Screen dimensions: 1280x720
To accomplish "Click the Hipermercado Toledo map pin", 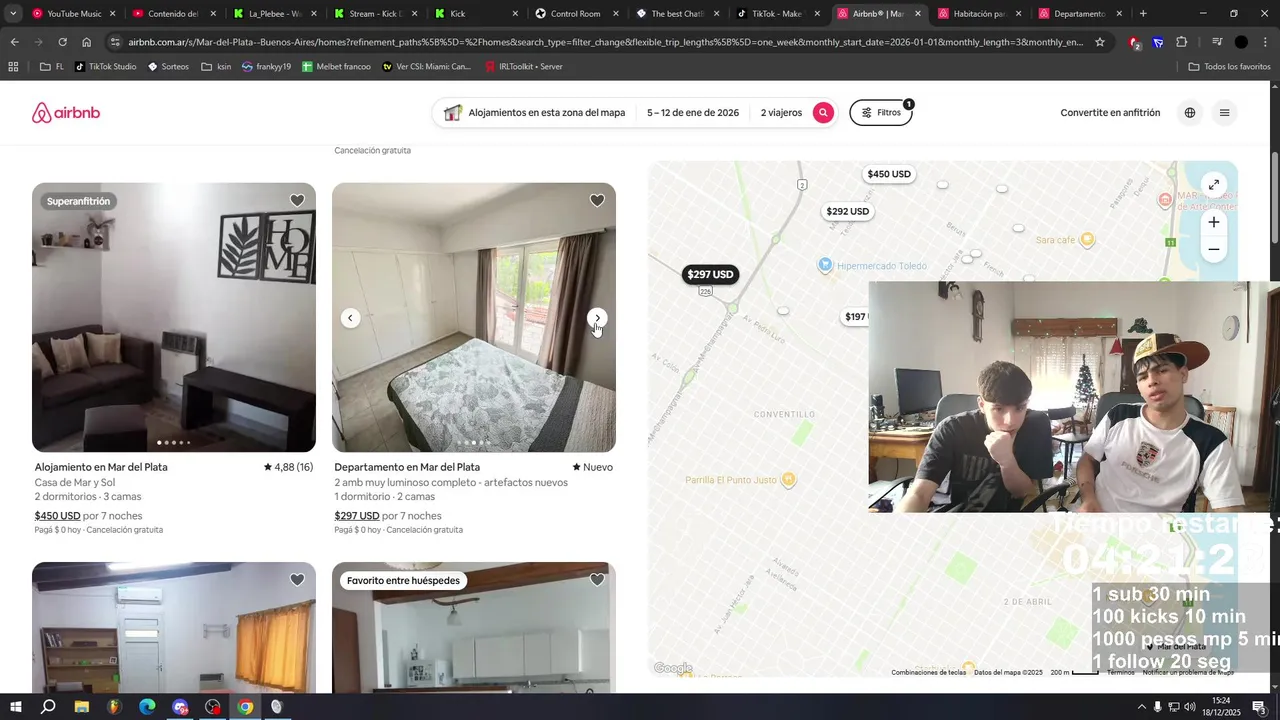I will coord(825,265).
